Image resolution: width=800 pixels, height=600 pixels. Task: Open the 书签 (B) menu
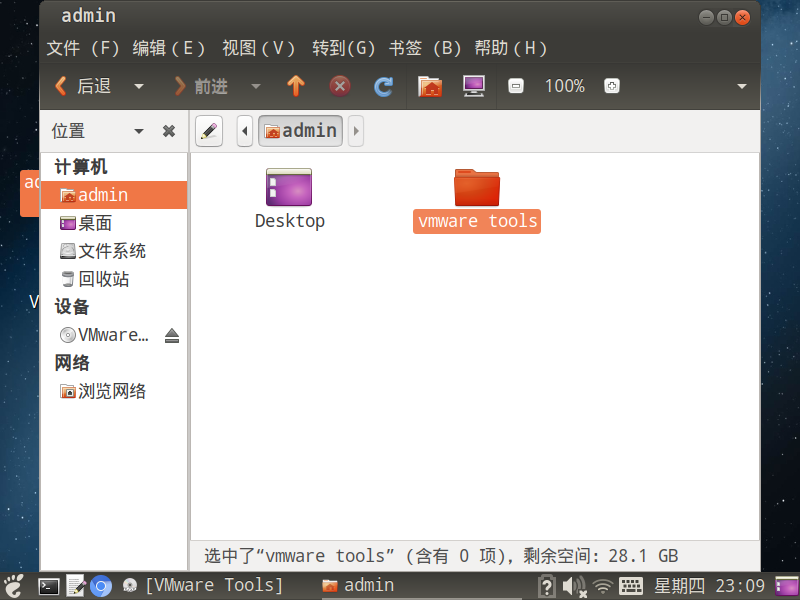coord(425,48)
